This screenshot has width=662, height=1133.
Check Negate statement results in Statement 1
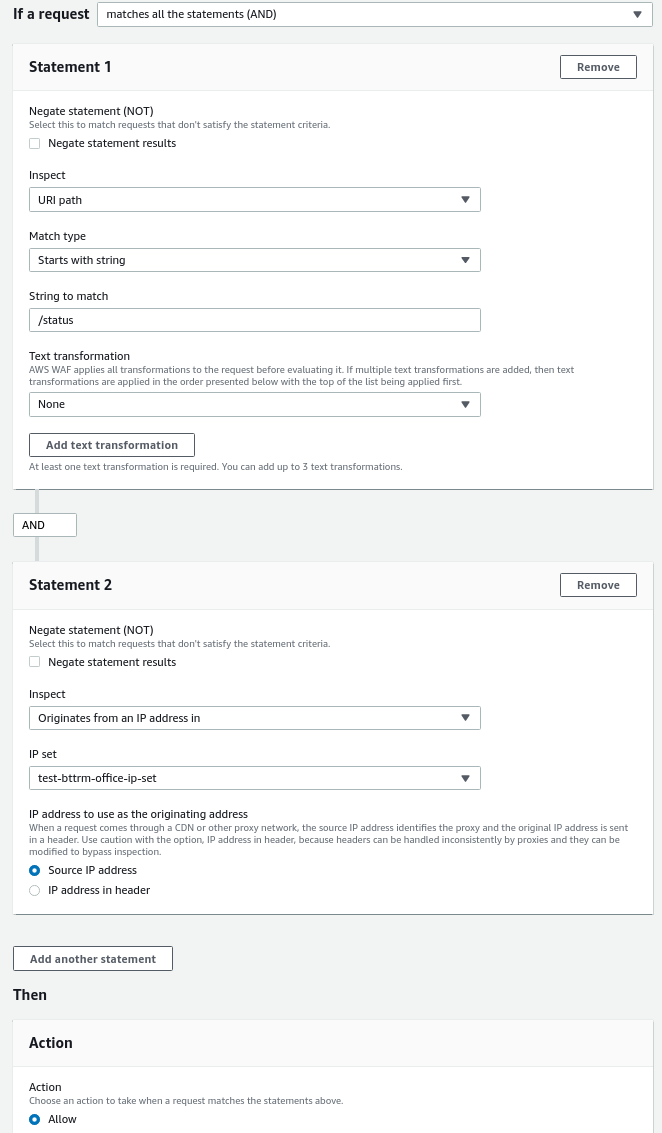35,143
